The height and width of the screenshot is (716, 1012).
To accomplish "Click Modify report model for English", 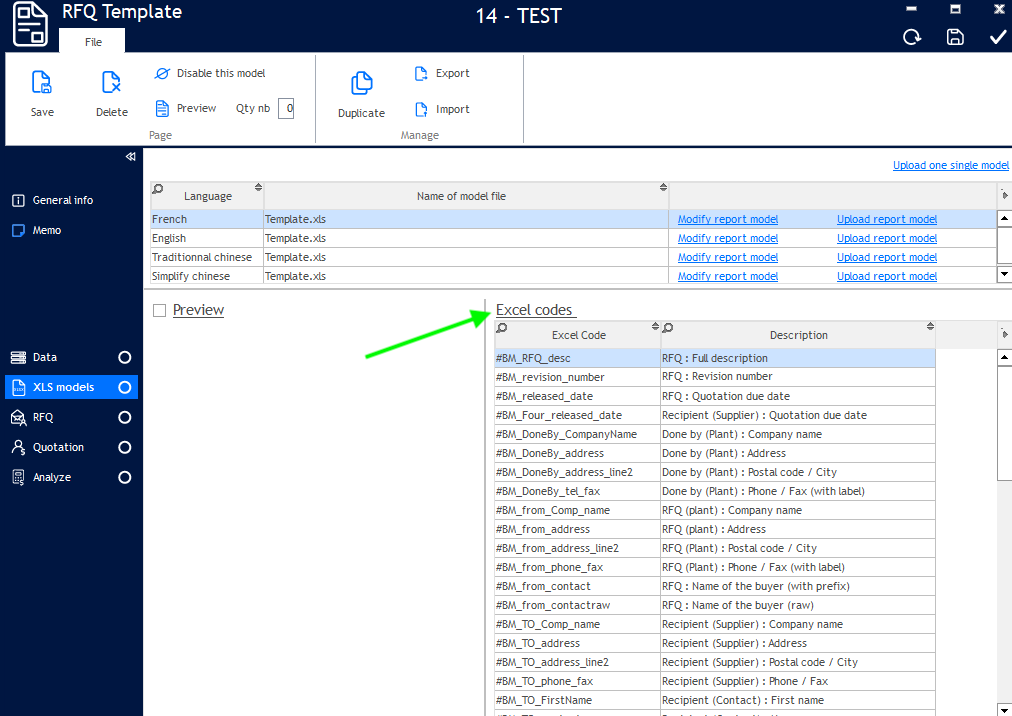I will pyautogui.click(x=727, y=238).
